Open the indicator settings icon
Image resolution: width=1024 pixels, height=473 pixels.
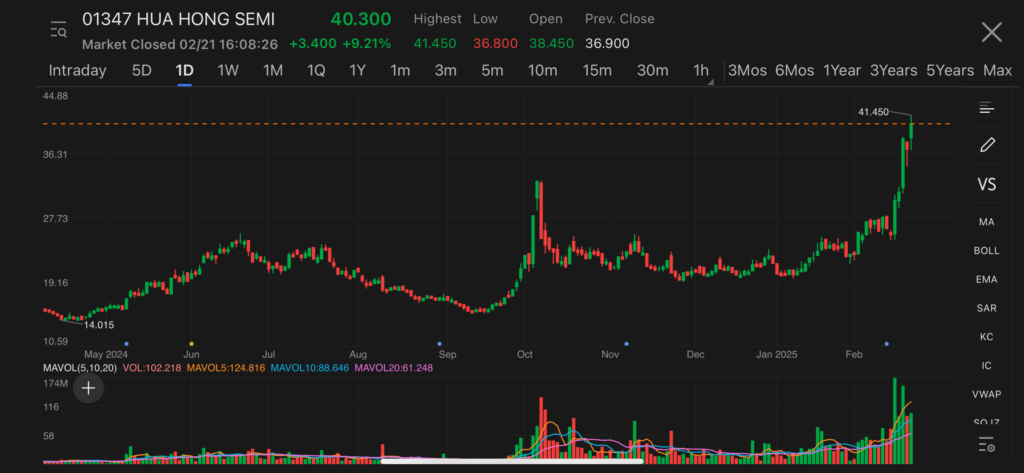986,444
